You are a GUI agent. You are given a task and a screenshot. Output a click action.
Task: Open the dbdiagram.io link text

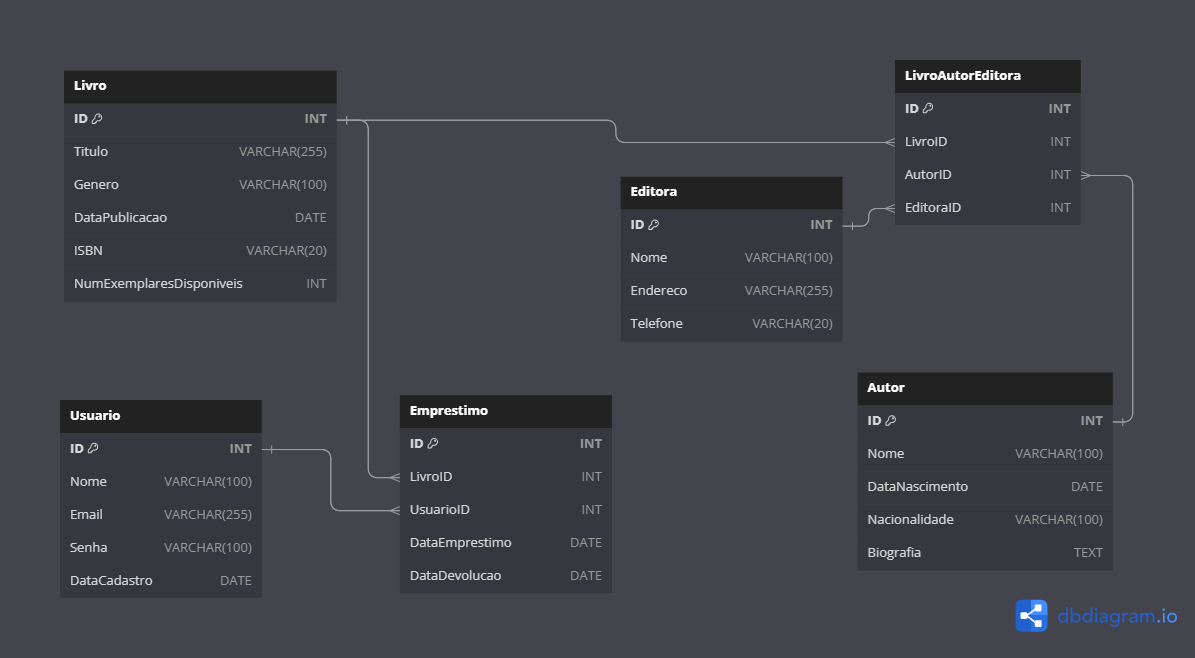coord(1117,617)
